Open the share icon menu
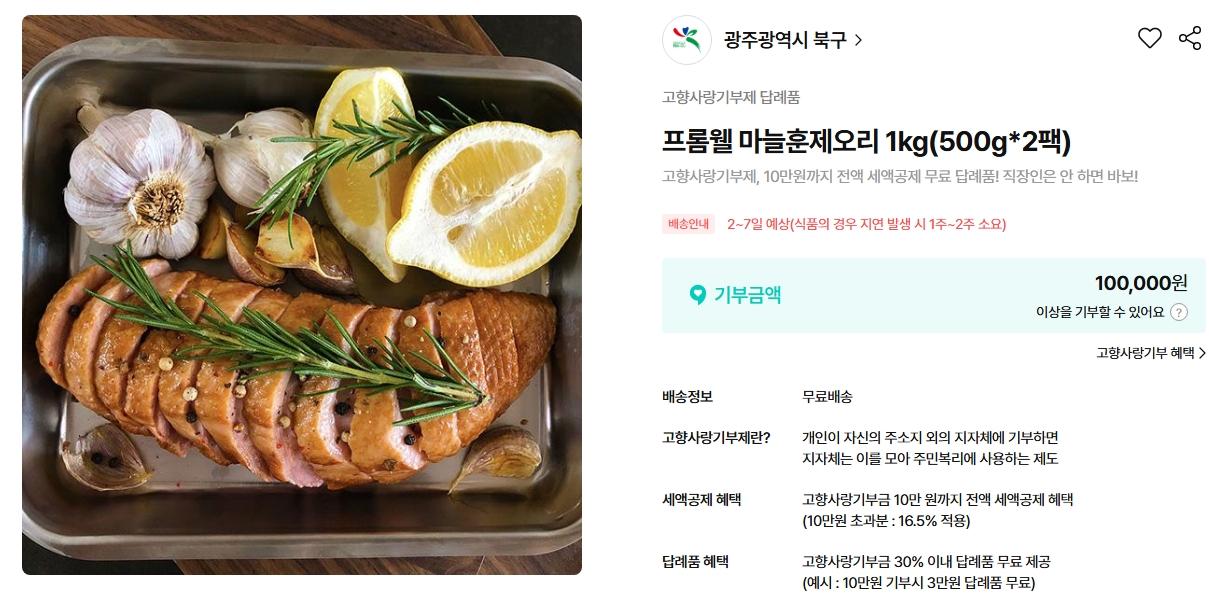 [1190, 39]
